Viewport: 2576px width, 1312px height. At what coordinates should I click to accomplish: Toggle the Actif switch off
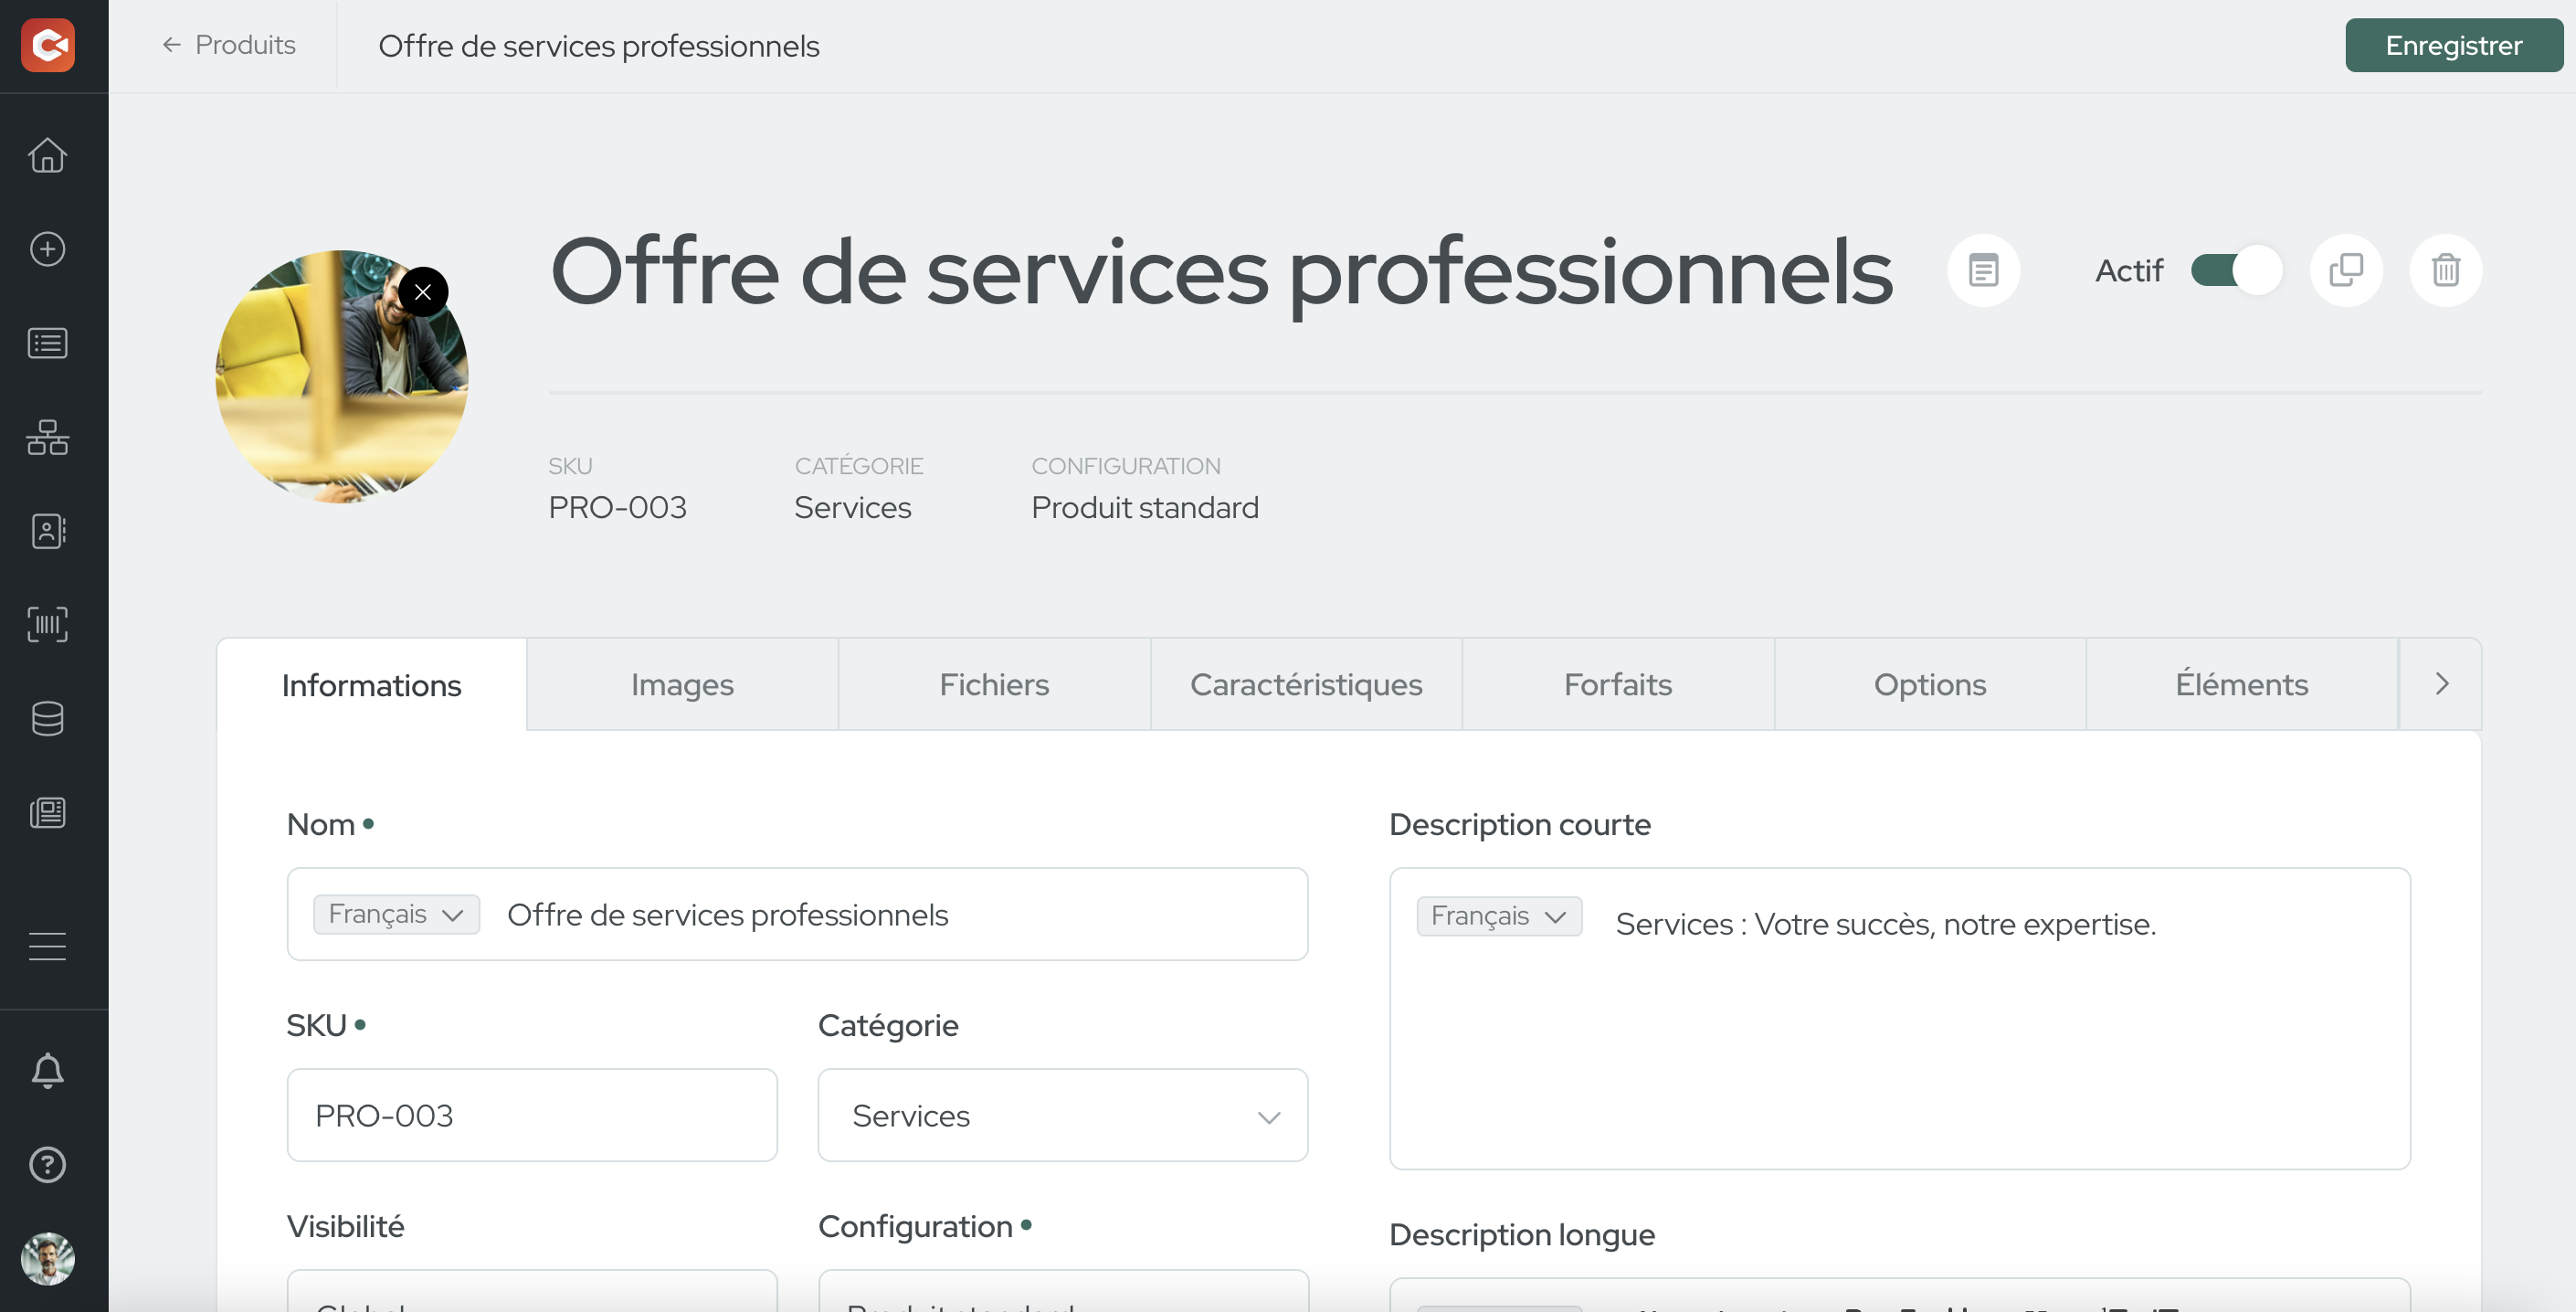click(2236, 270)
